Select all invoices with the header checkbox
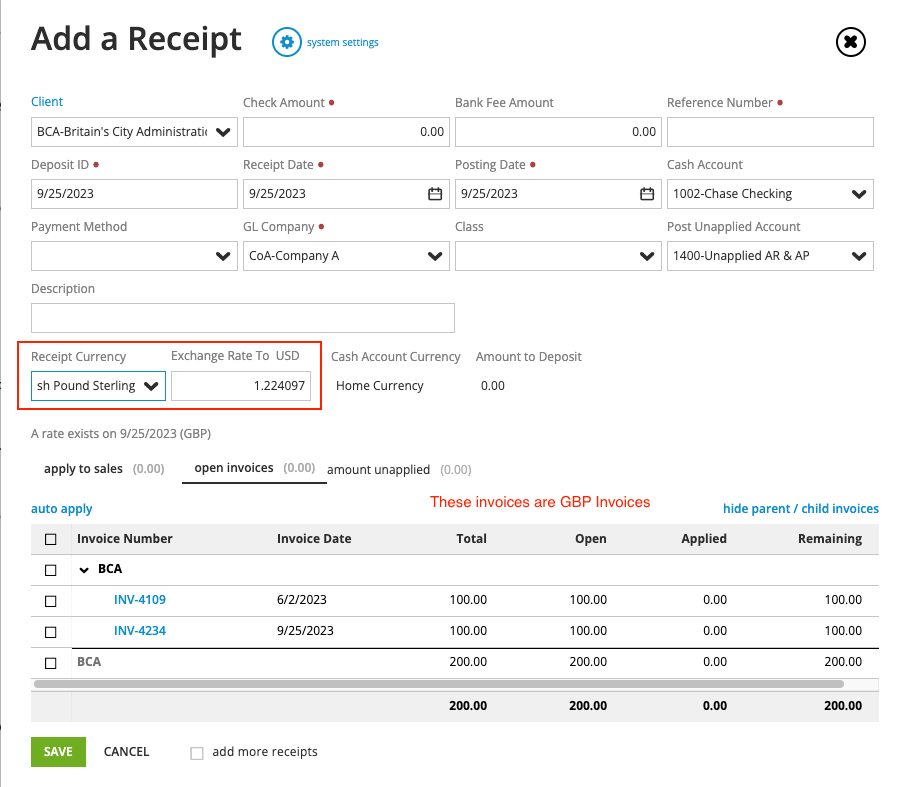 (x=49, y=538)
